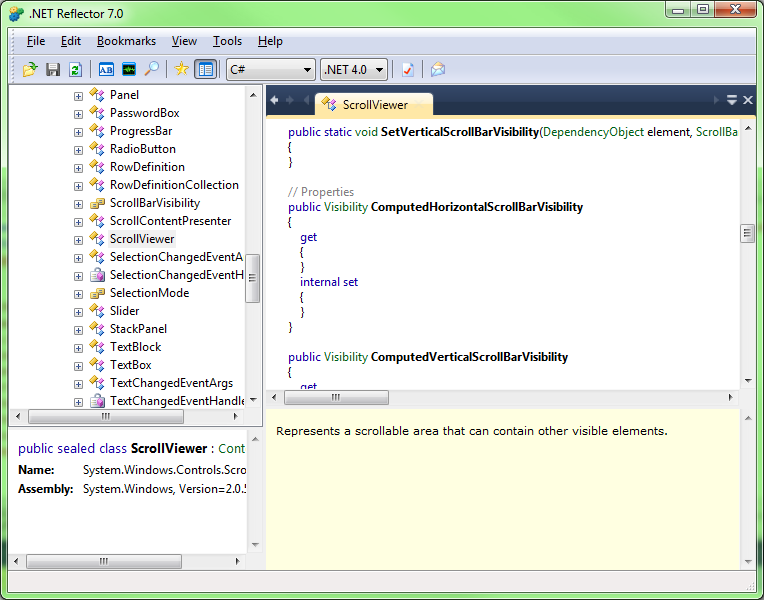
Task: Select ScrollContentPresenter in the tree
Action: point(171,221)
